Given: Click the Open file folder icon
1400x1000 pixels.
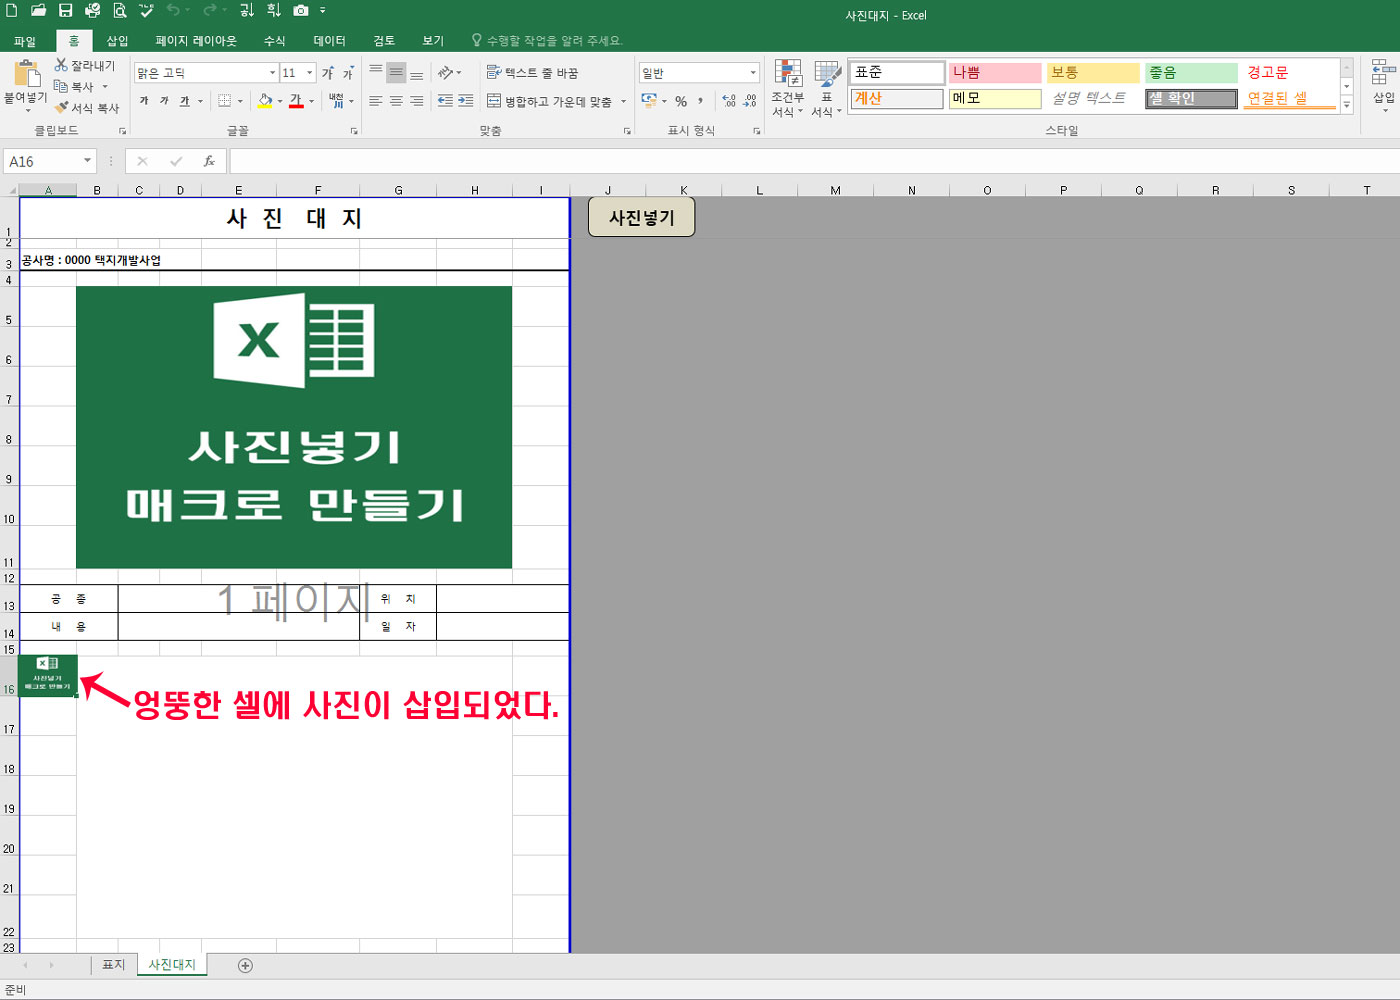Looking at the screenshot, I should 38,10.
